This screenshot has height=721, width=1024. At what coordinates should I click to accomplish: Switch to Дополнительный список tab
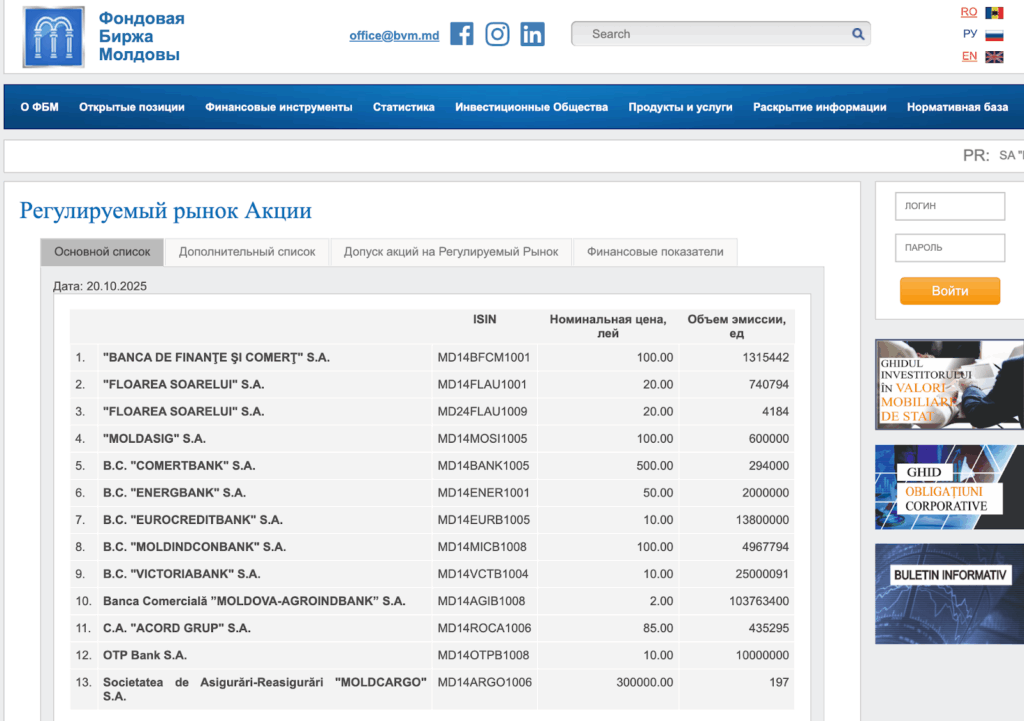pyautogui.click(x=247, y=252)
